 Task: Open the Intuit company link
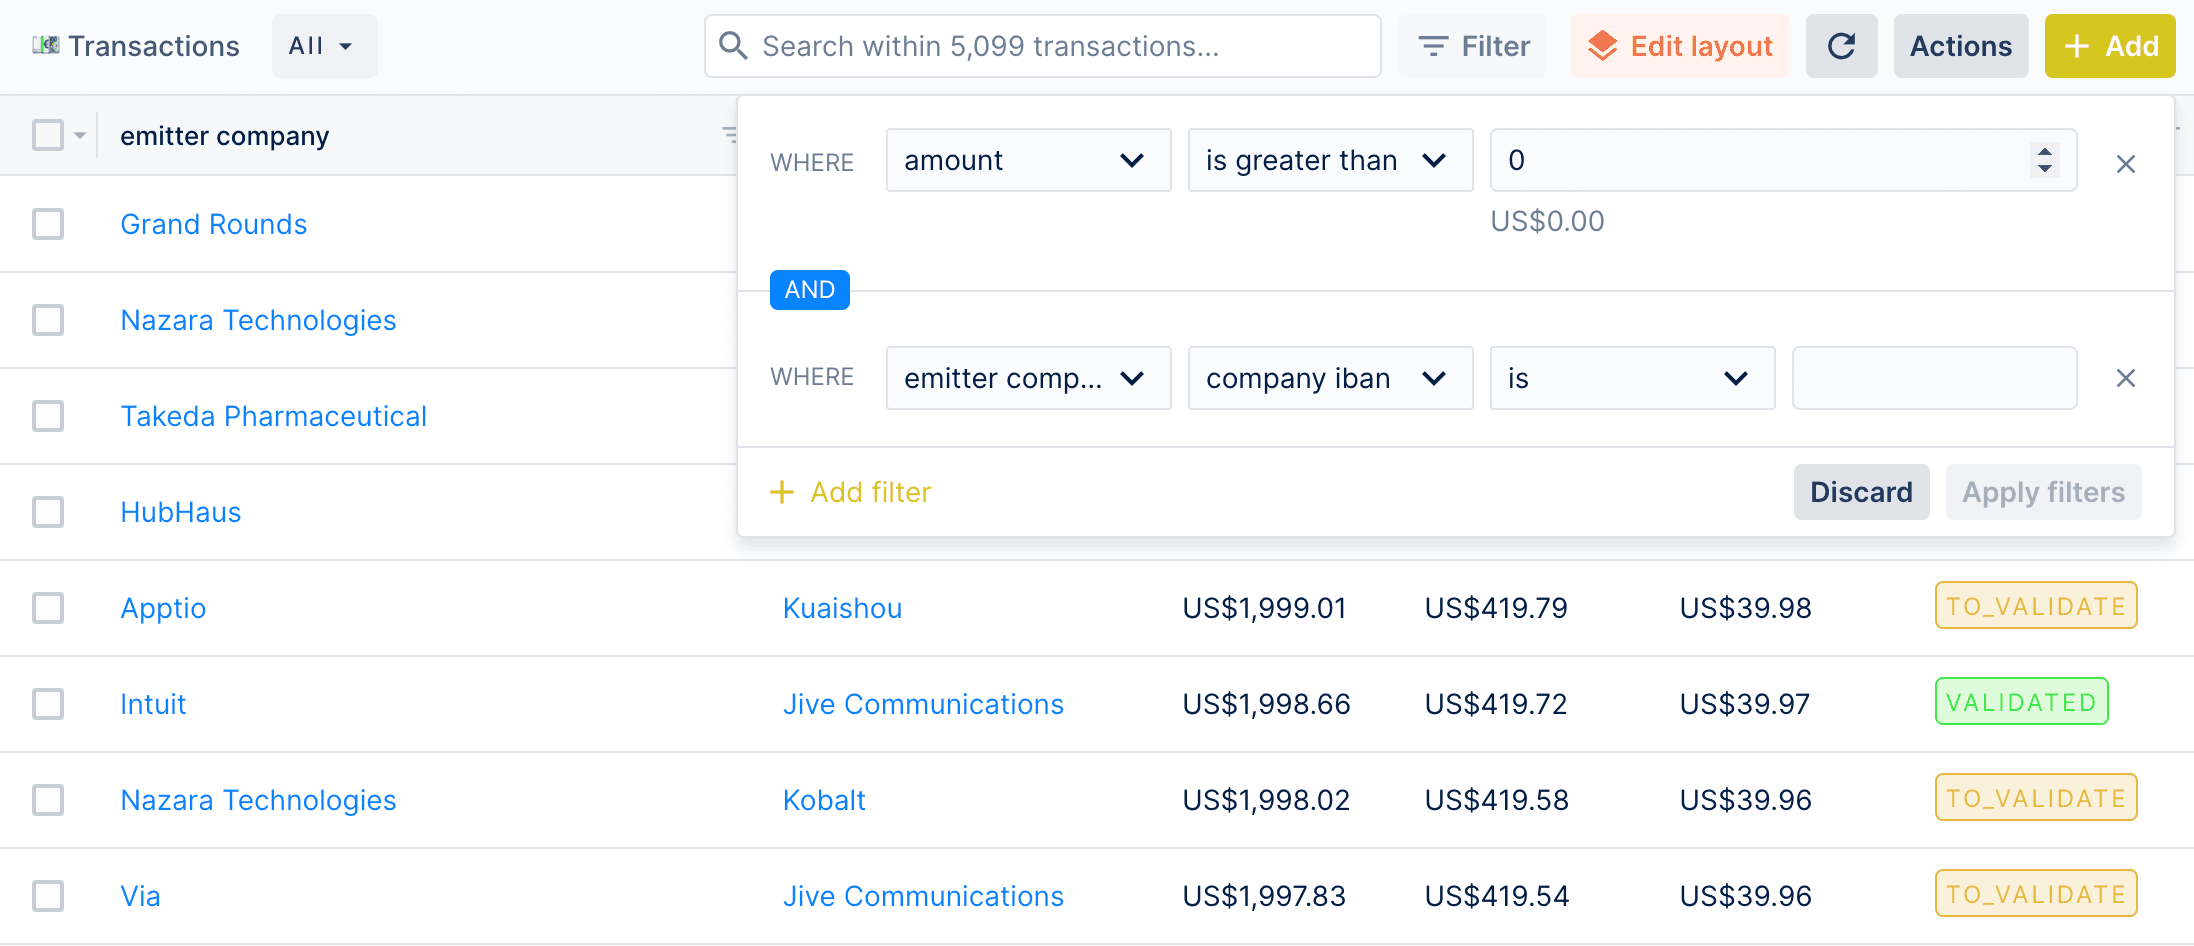pos(153,704)
